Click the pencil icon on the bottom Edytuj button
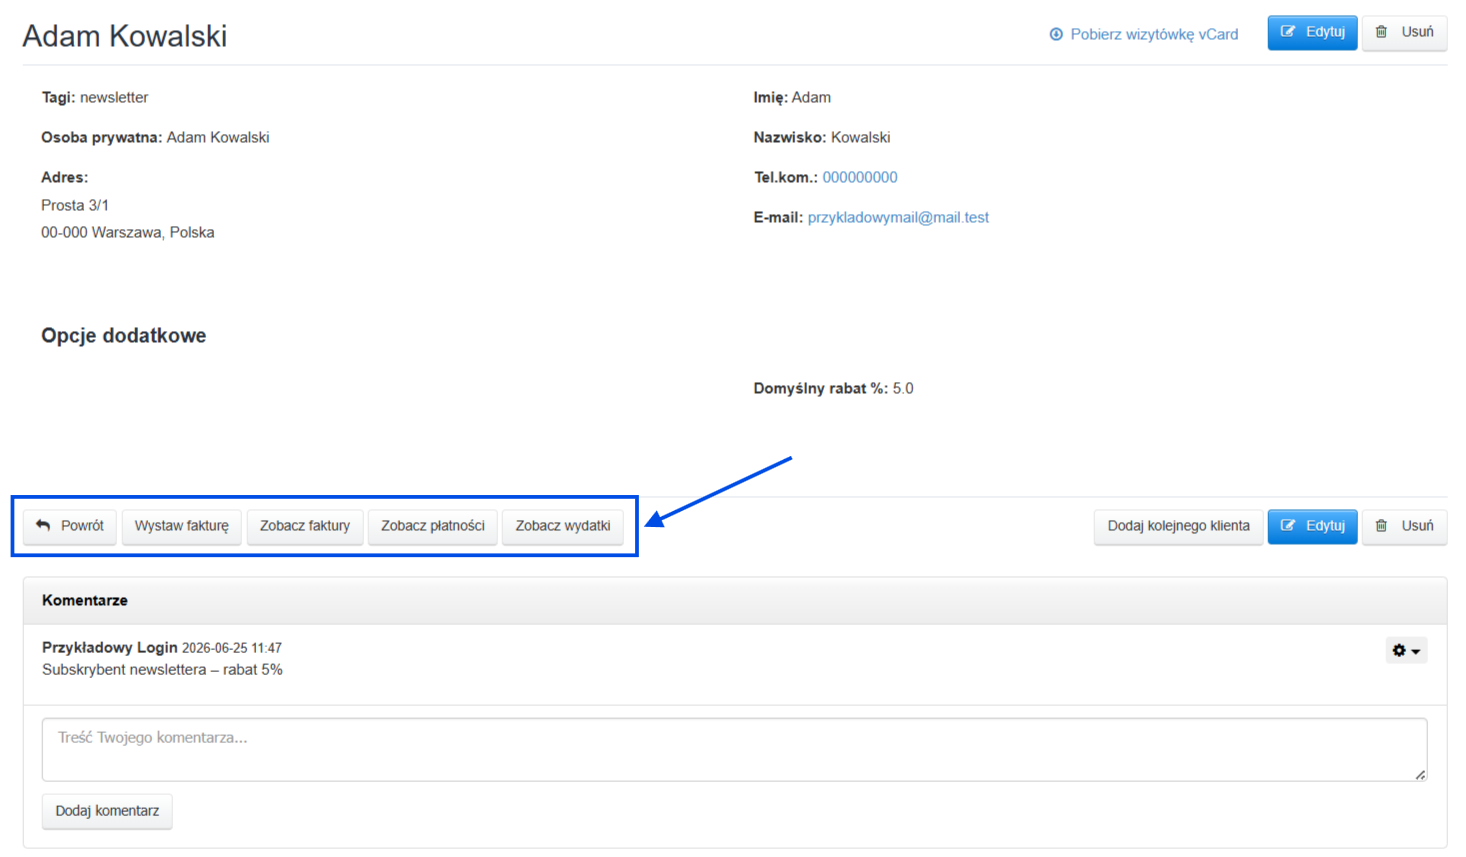 click(1288, 526)
